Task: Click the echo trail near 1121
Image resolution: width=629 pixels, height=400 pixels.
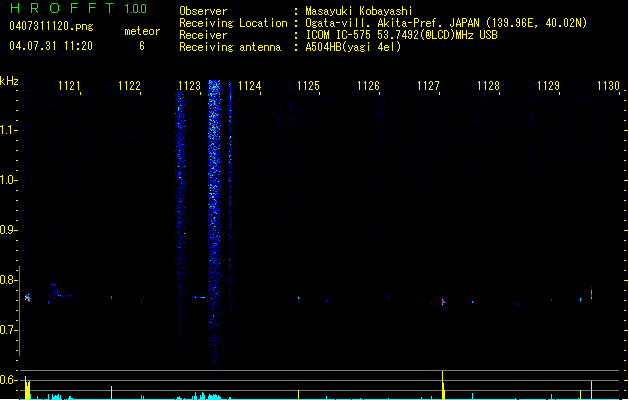Action: coord(59,292)
